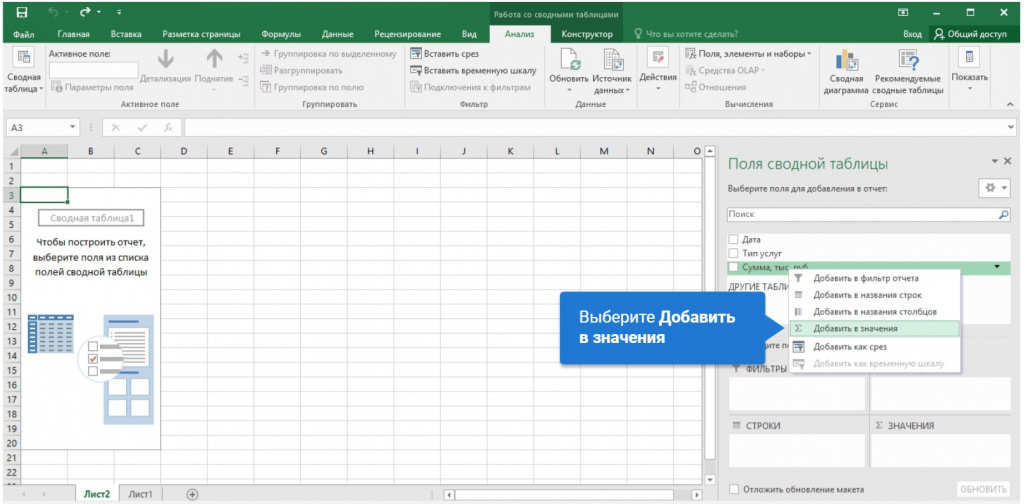Toggle Отложить обновление макета checkbox
This screenshot has height=504, width=1024.
(734, 489)
